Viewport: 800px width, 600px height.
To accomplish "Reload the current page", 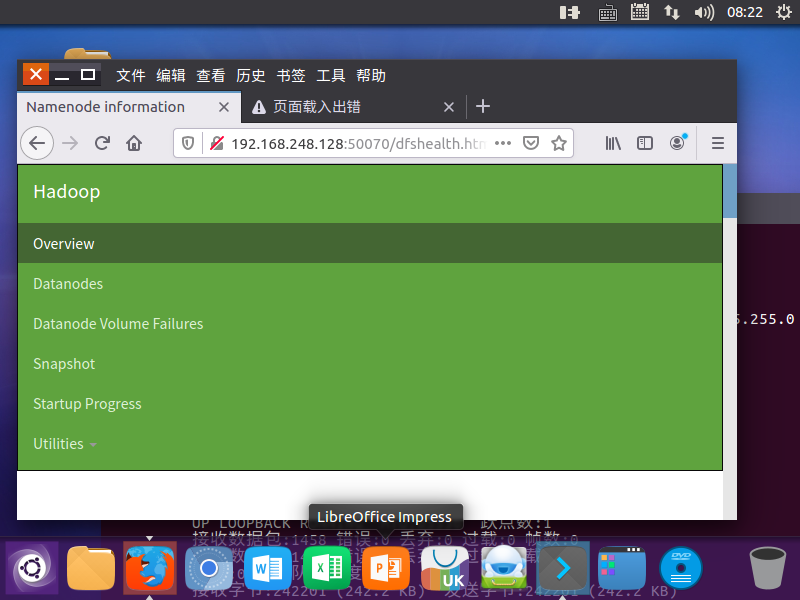I will click(x=102, y=143).
